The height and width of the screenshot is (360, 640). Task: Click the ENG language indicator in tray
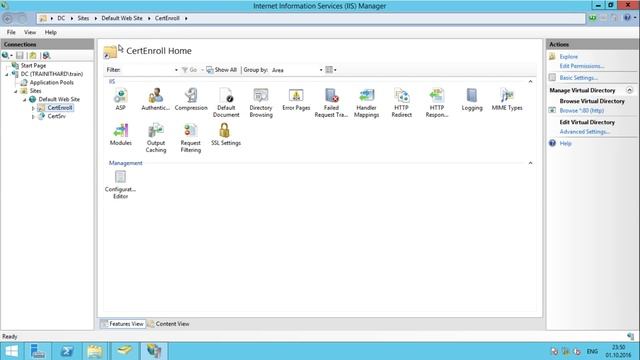(592, 351)
